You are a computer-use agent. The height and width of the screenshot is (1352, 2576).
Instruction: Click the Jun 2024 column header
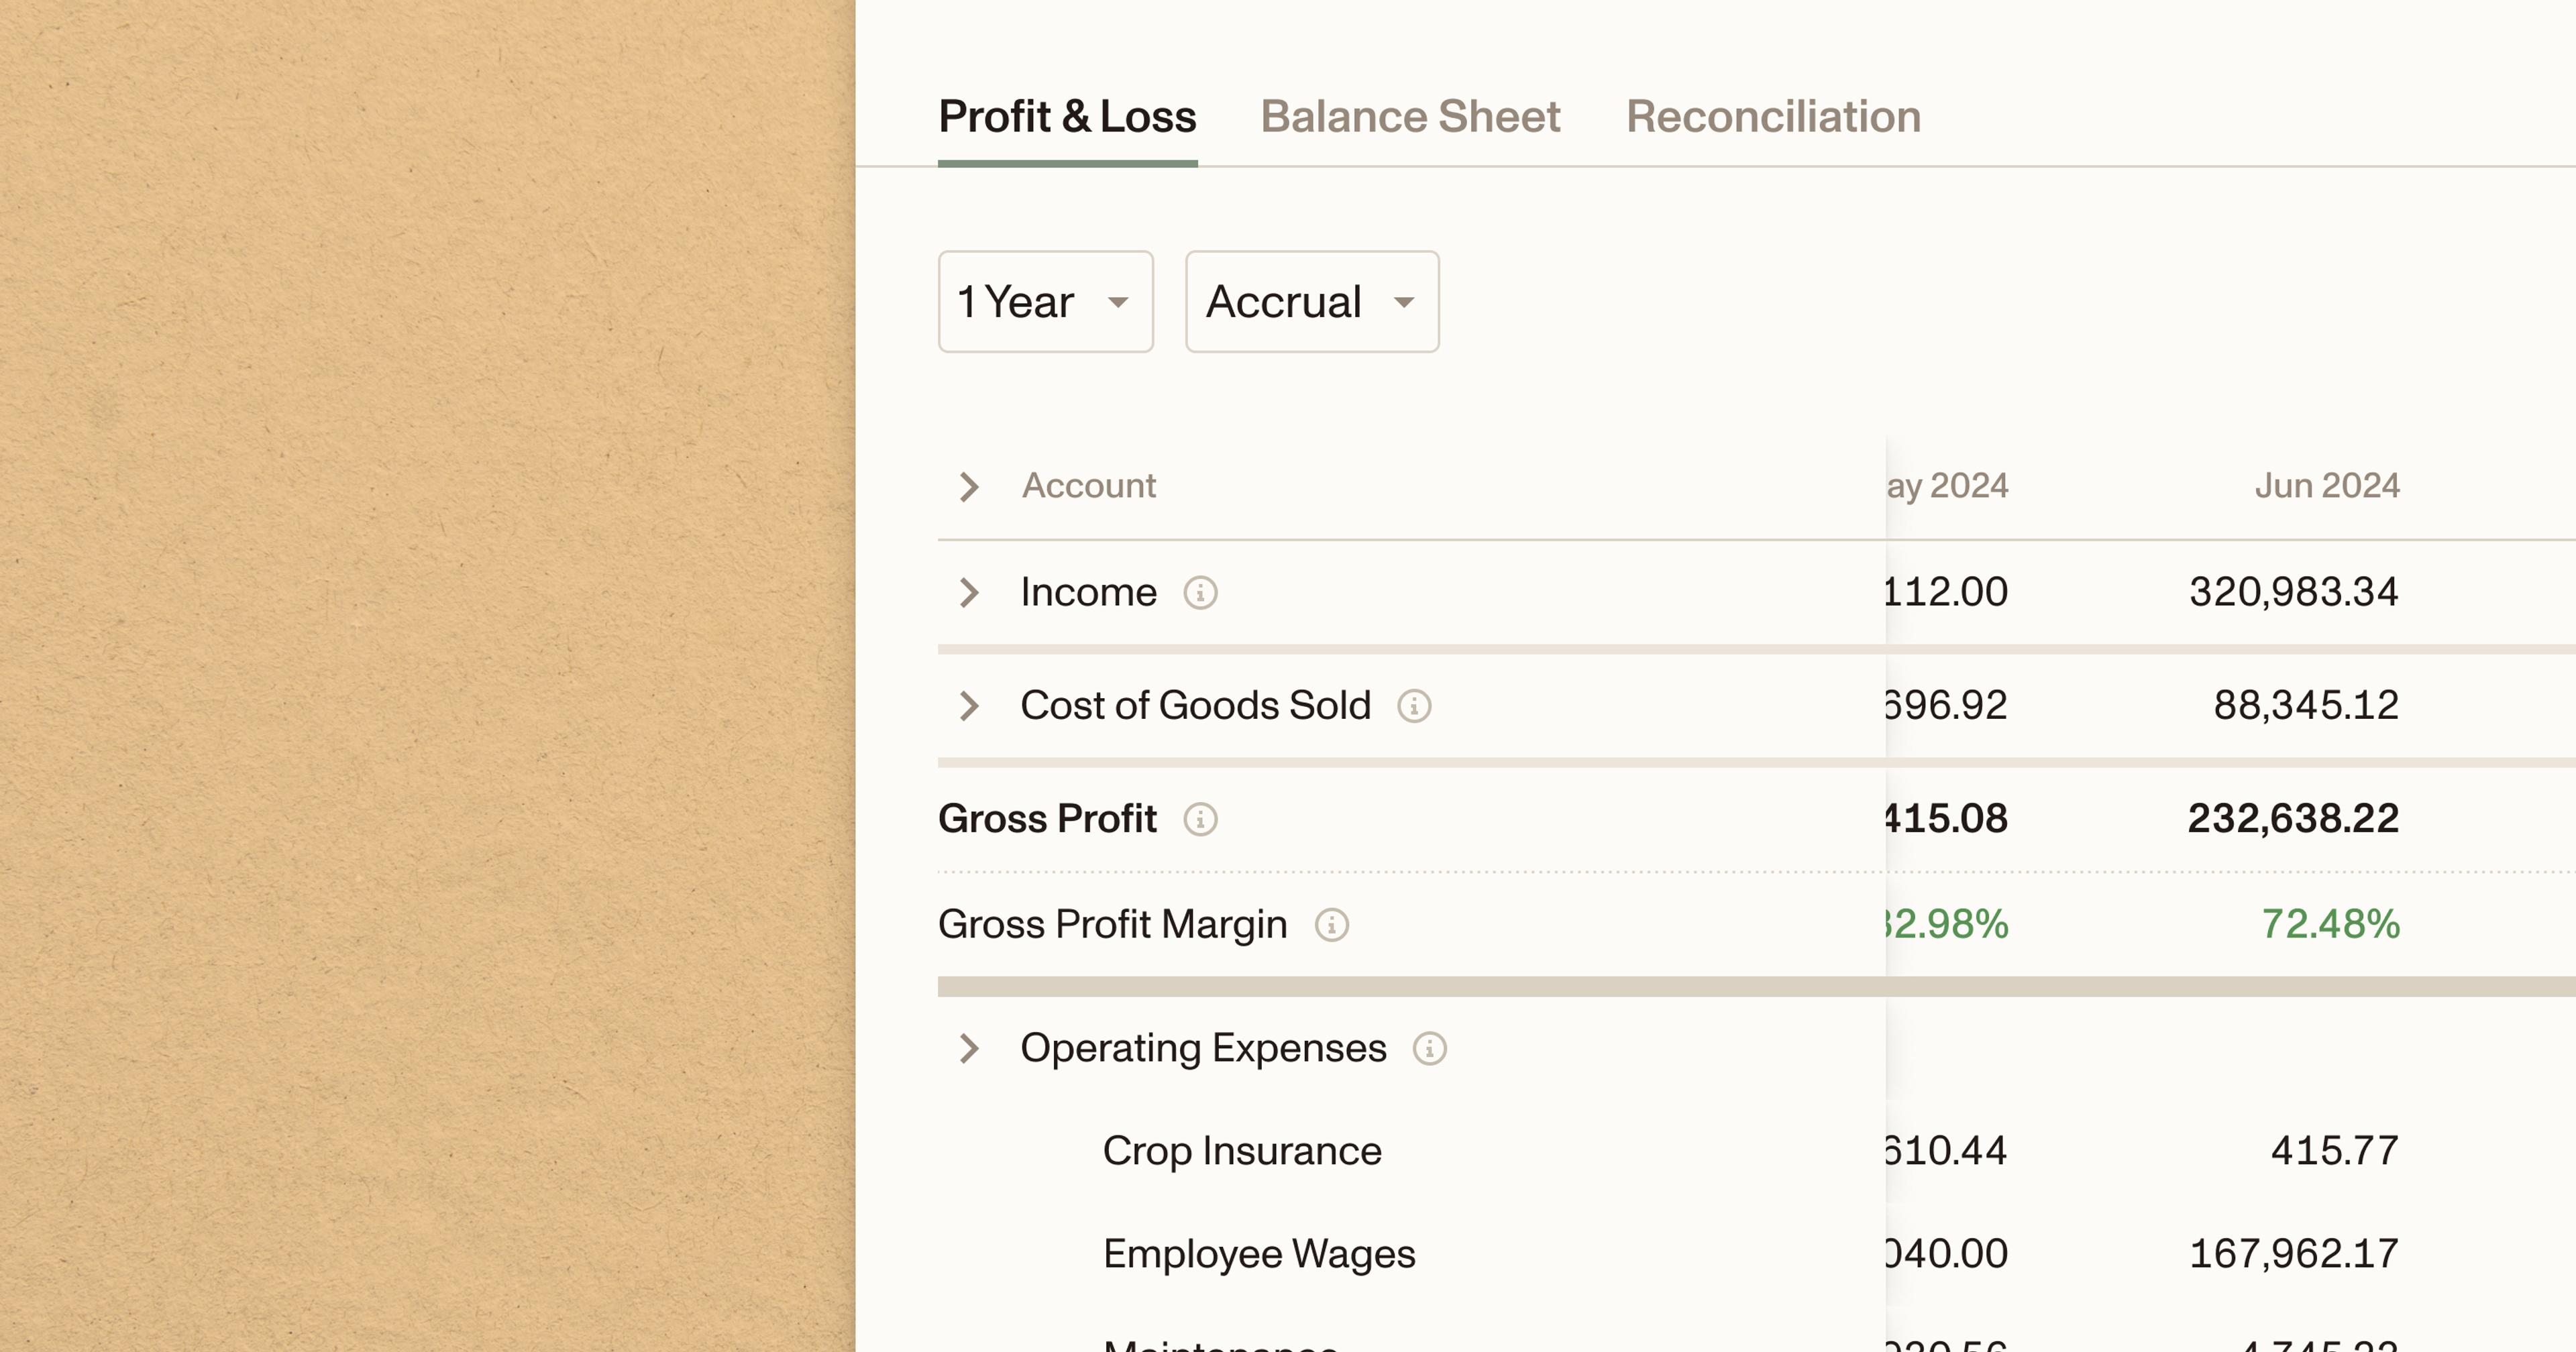[x=2326, y=486]
